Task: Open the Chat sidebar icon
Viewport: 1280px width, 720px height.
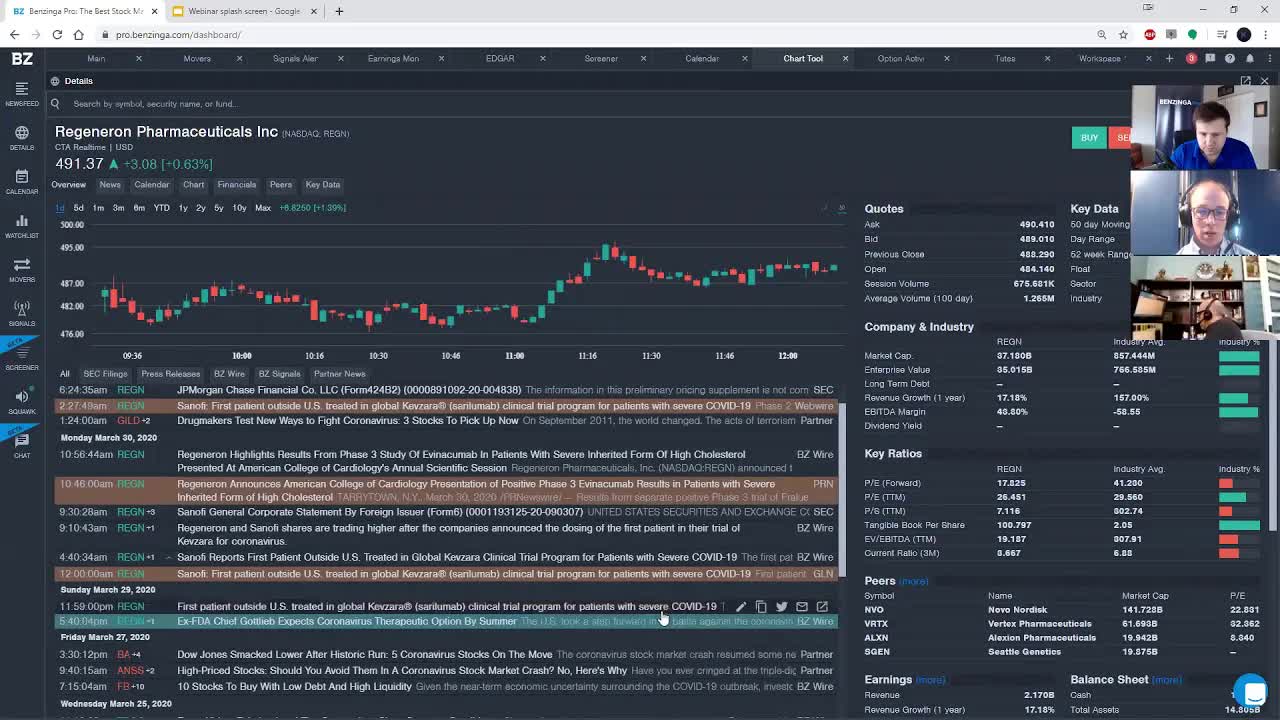Action: 22,445
